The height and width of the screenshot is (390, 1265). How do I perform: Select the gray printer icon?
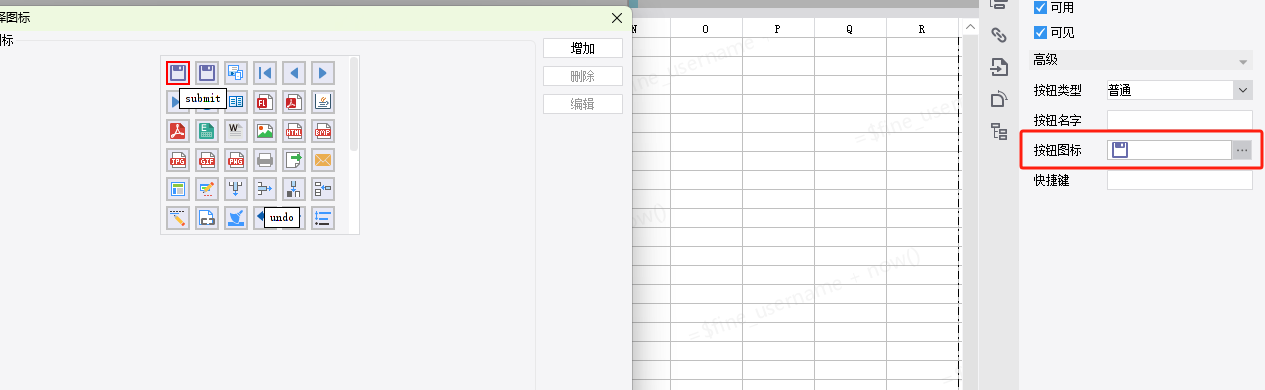click(265, 159)
